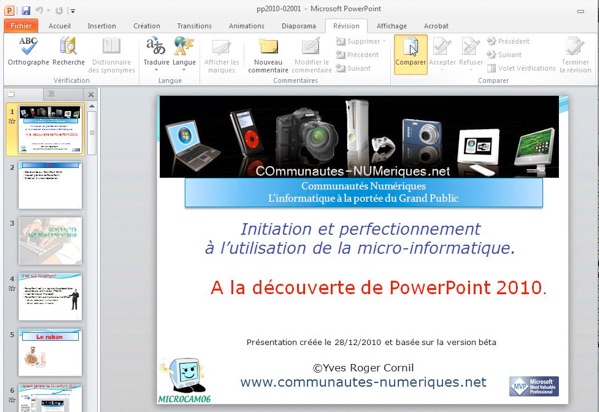Switch to the Outline pane tab
This screenshot has height=412, width=599.
tap(50, 94)
